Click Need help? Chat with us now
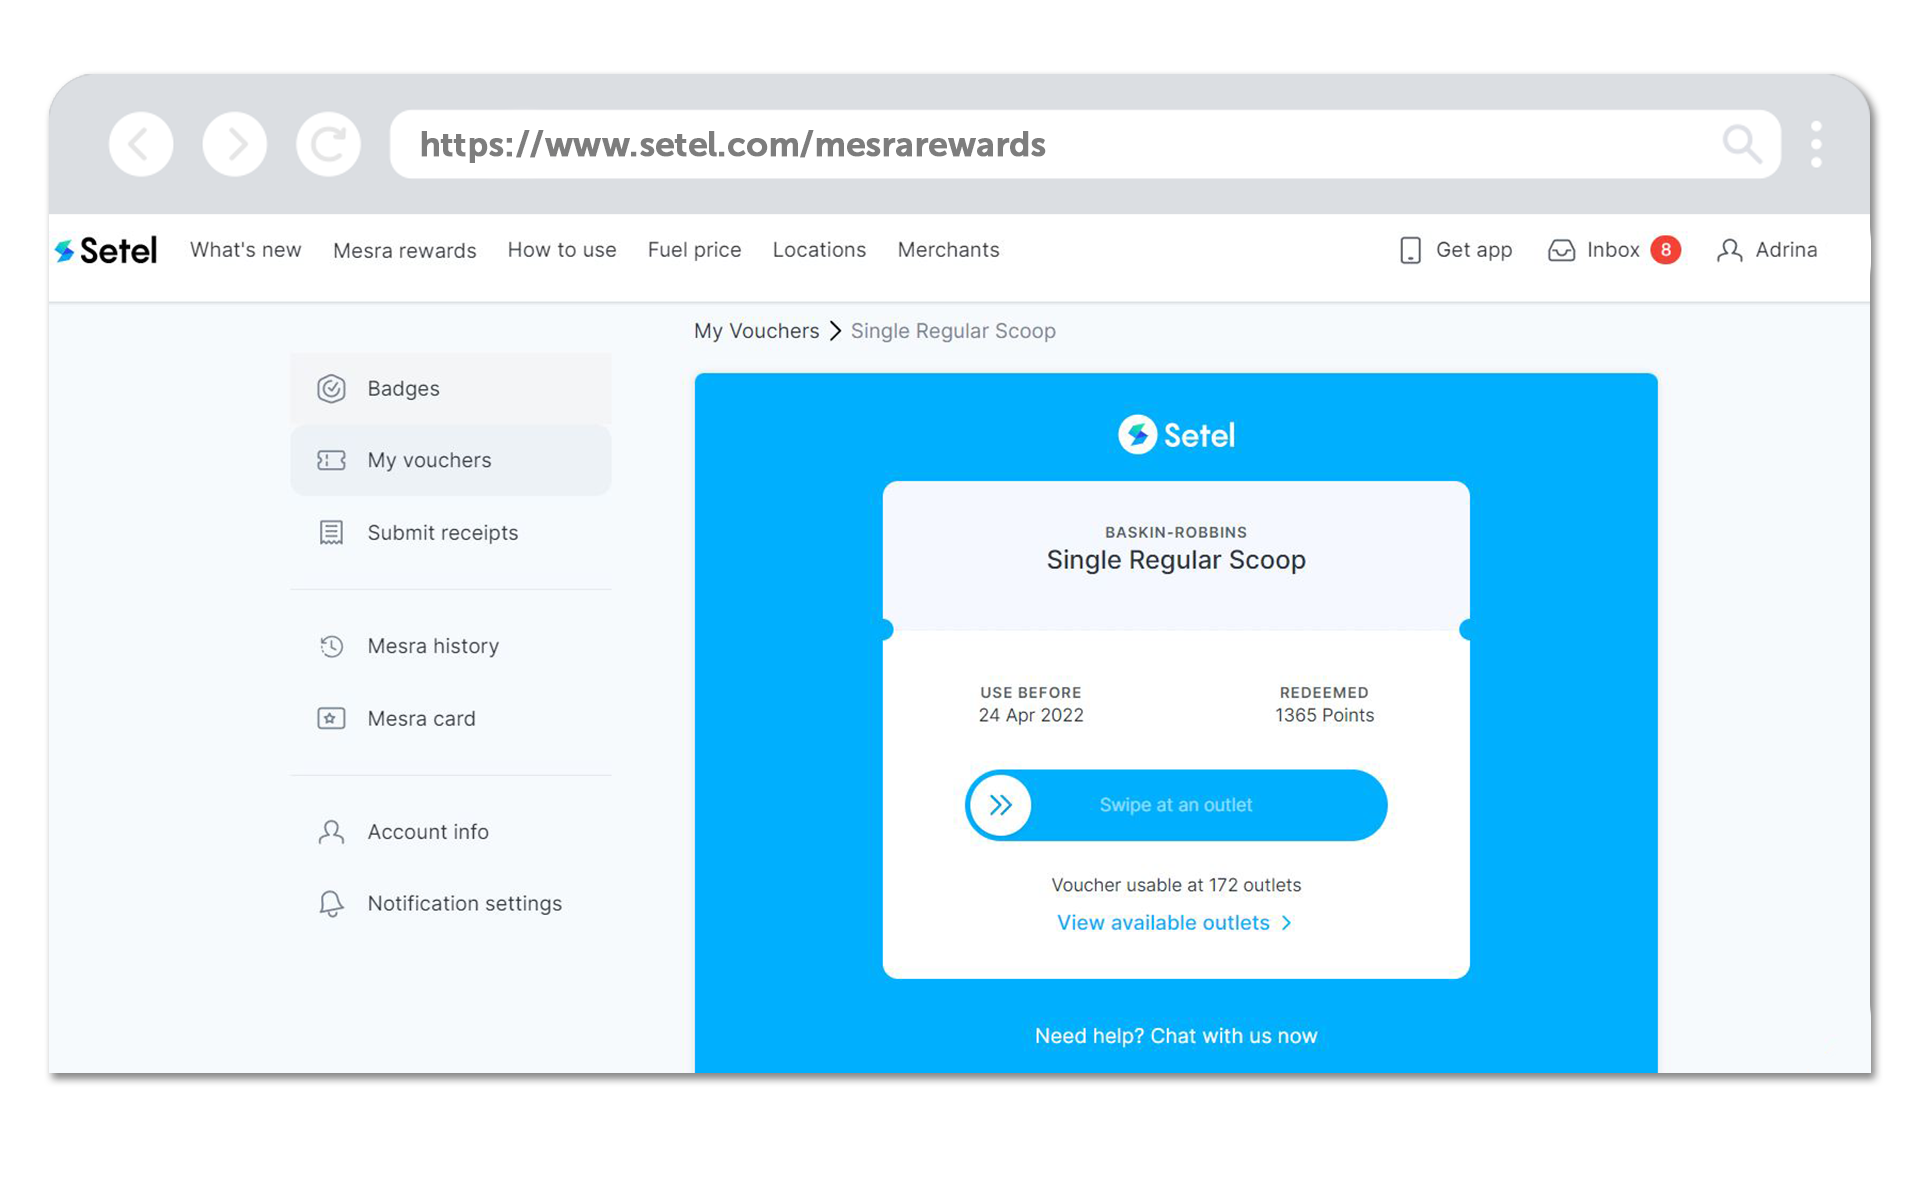 pyautogui.click(x=1175, y=1036)
